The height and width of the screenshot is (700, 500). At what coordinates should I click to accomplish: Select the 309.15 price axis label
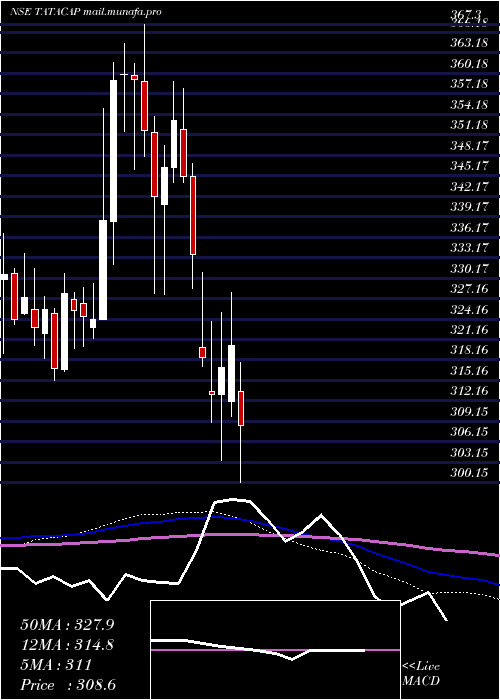point(469,412)
